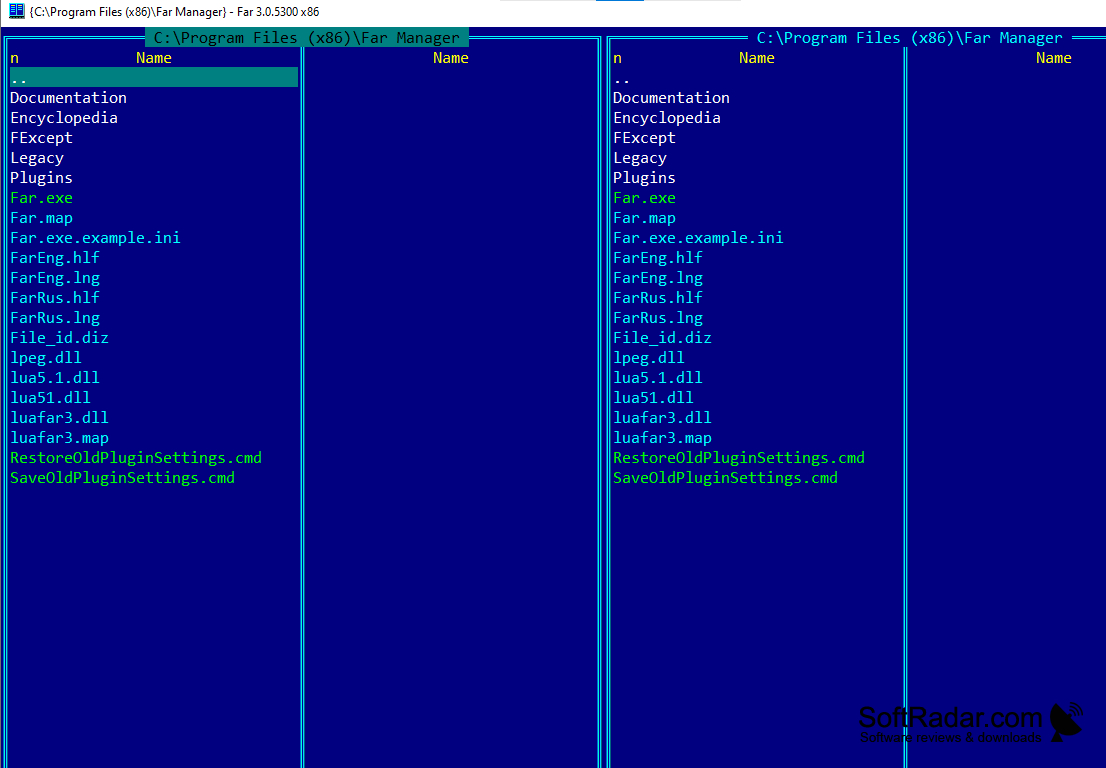Image resolution: width=1106 pixels, height=768 pixels.
Task: Select File_id.diz in the right panel
Action: pyautogui.click(x=662, y=337)
